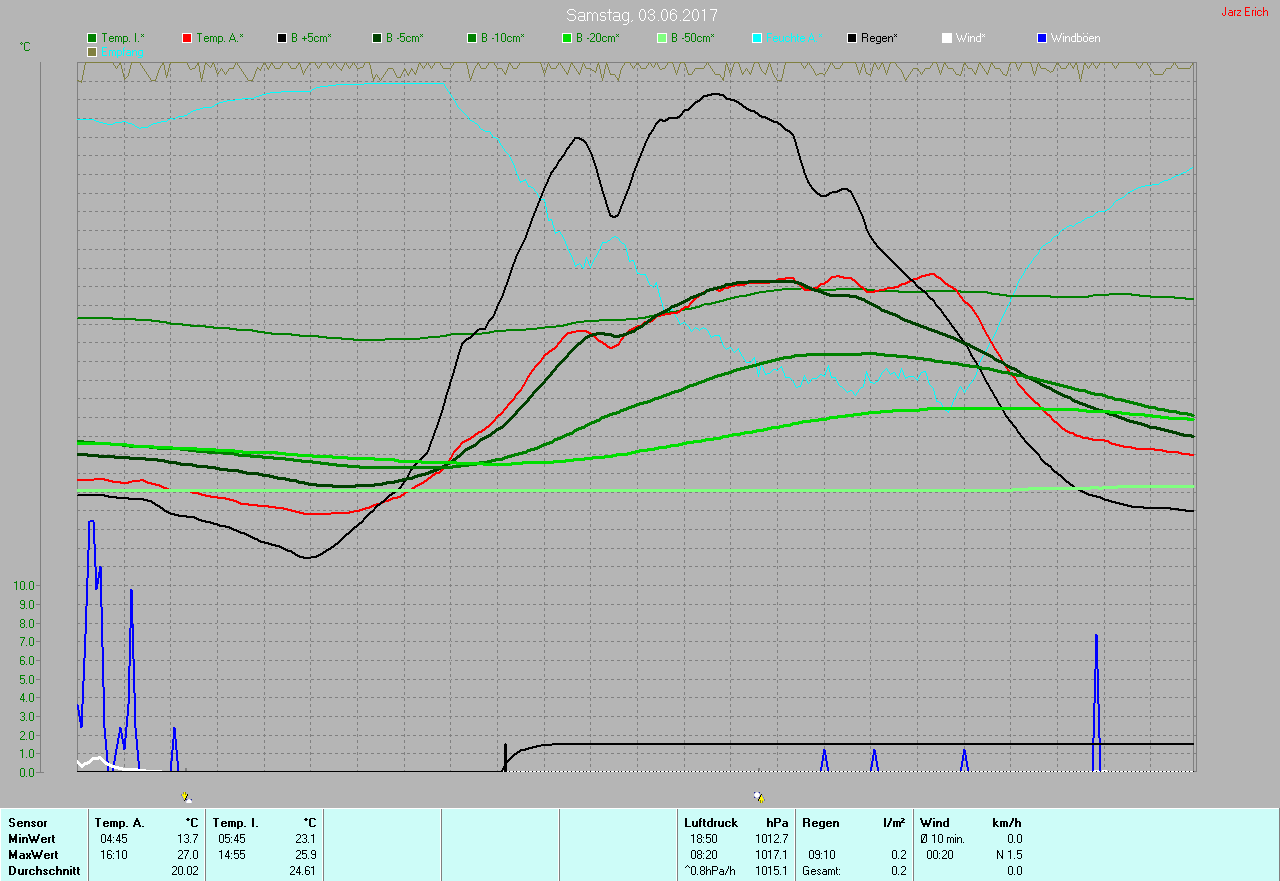Click the black B +5cm legend marker
1280x881 pixels.
282,38
